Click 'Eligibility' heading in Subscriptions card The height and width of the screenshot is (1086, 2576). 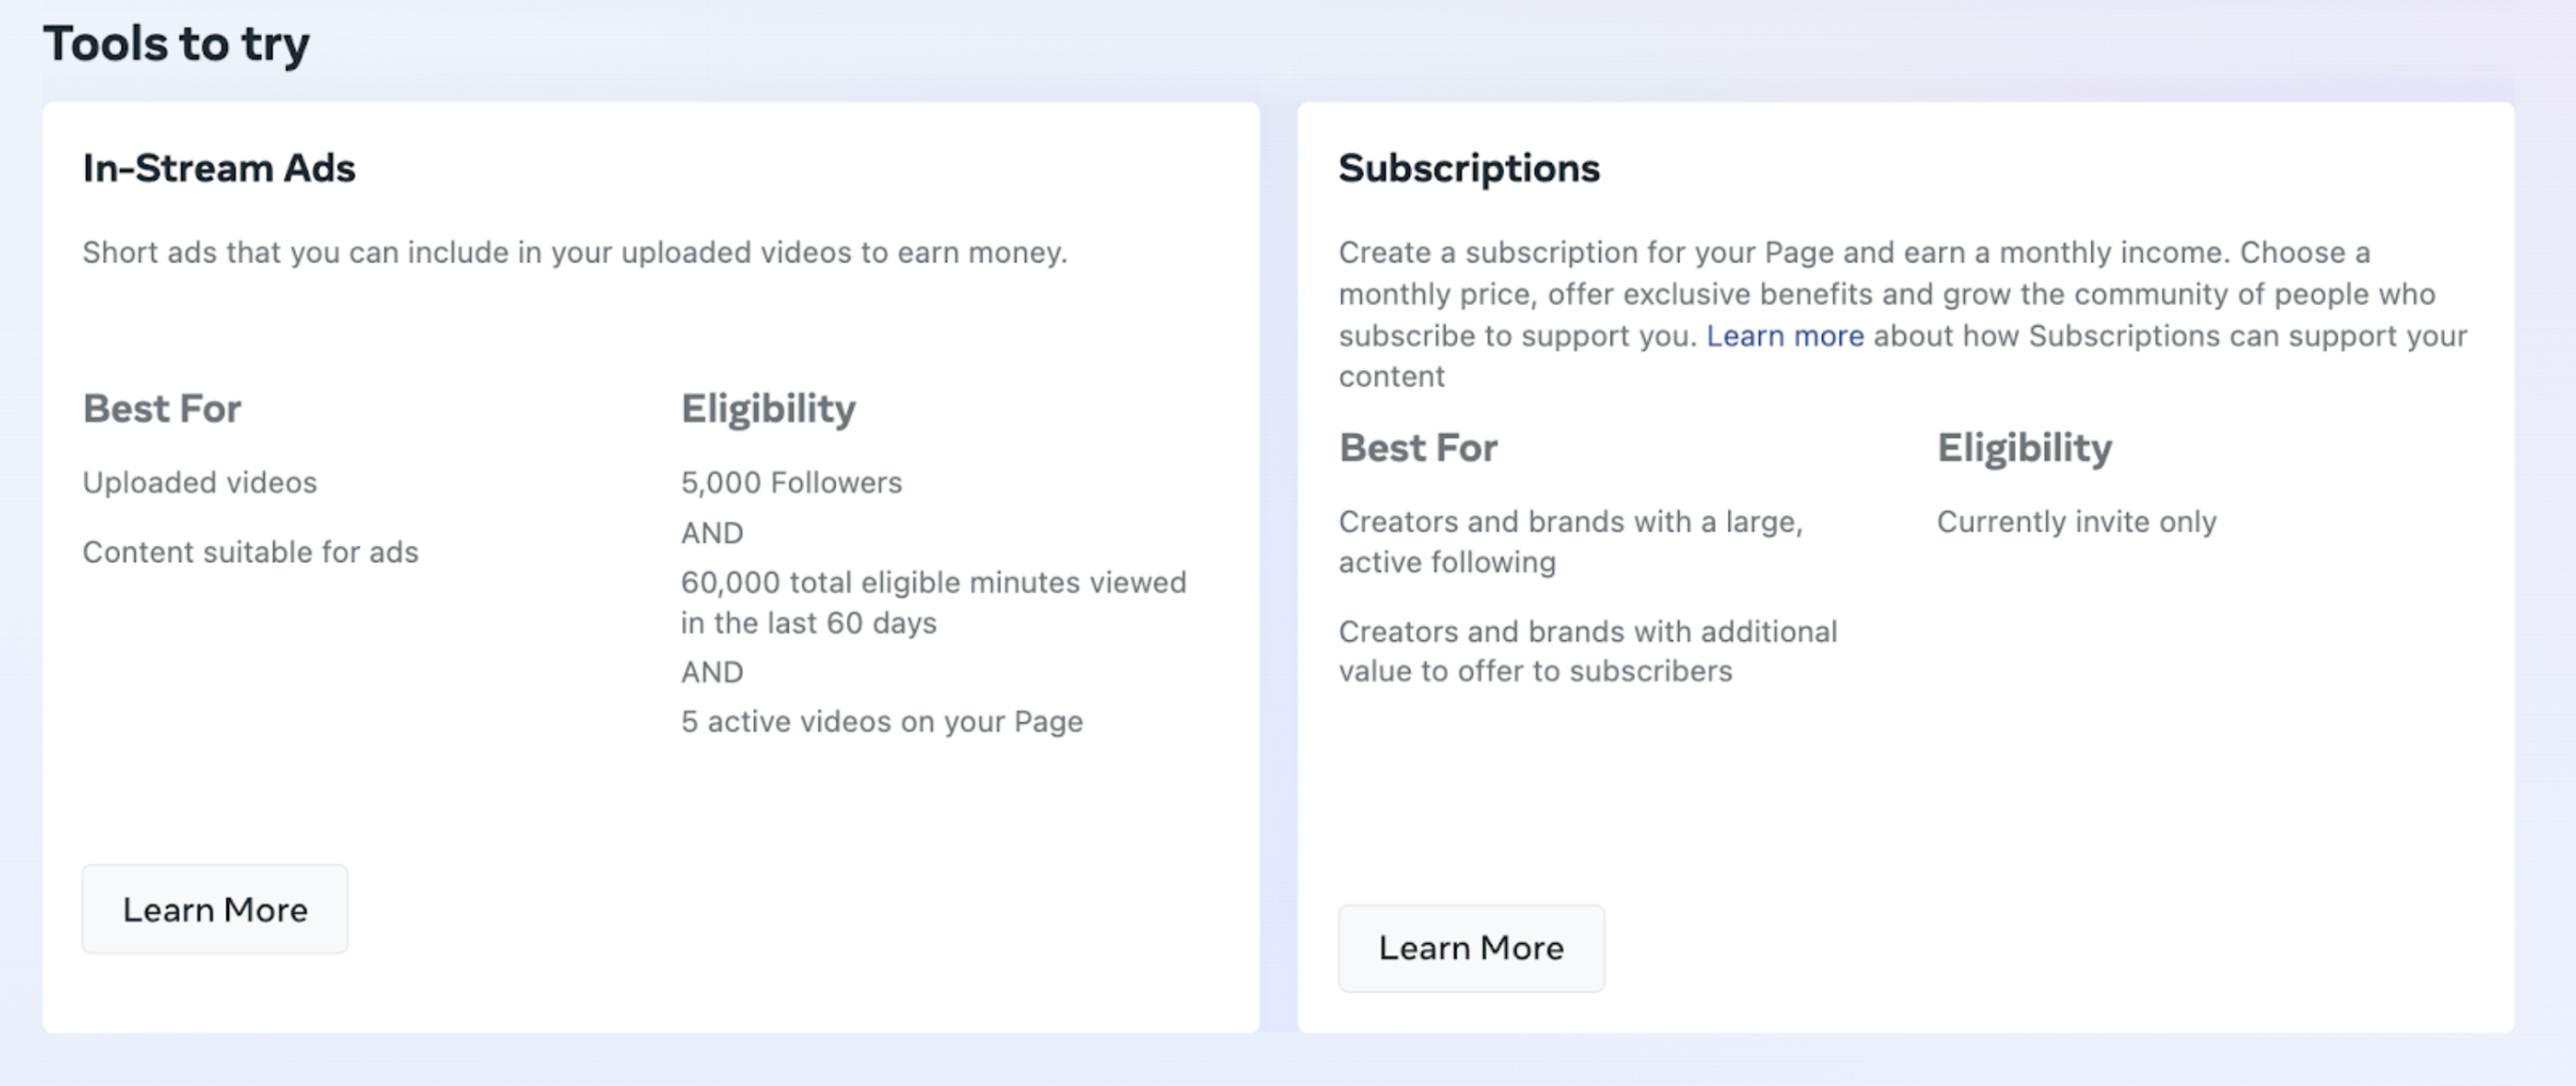point(2024,448)
